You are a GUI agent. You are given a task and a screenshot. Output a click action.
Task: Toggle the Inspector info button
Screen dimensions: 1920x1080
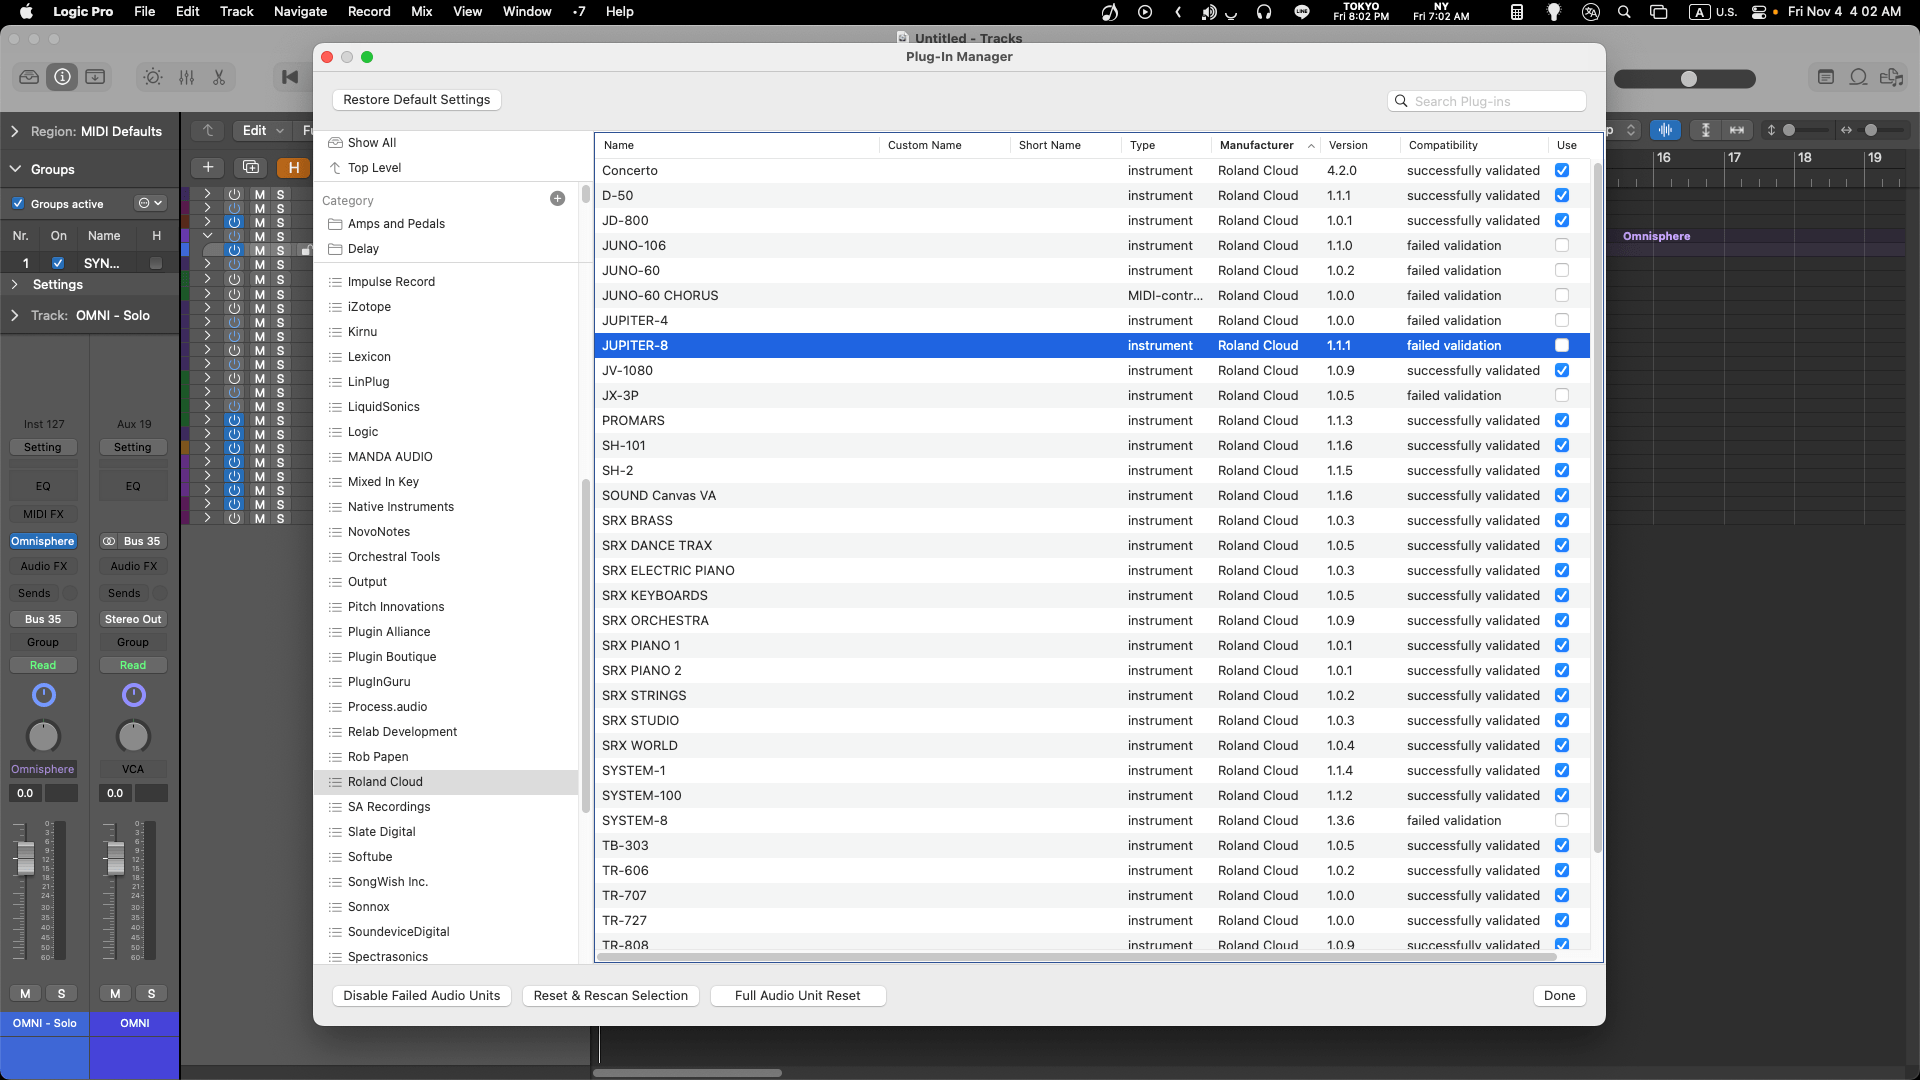click(62, 77)
